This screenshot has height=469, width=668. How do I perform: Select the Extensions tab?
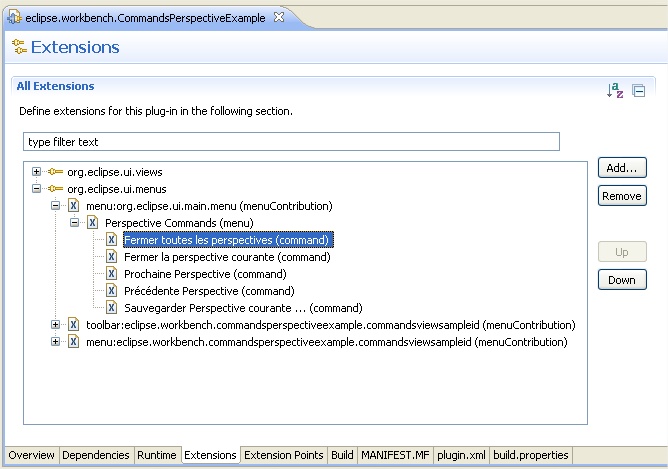click(x=210, y=455)
